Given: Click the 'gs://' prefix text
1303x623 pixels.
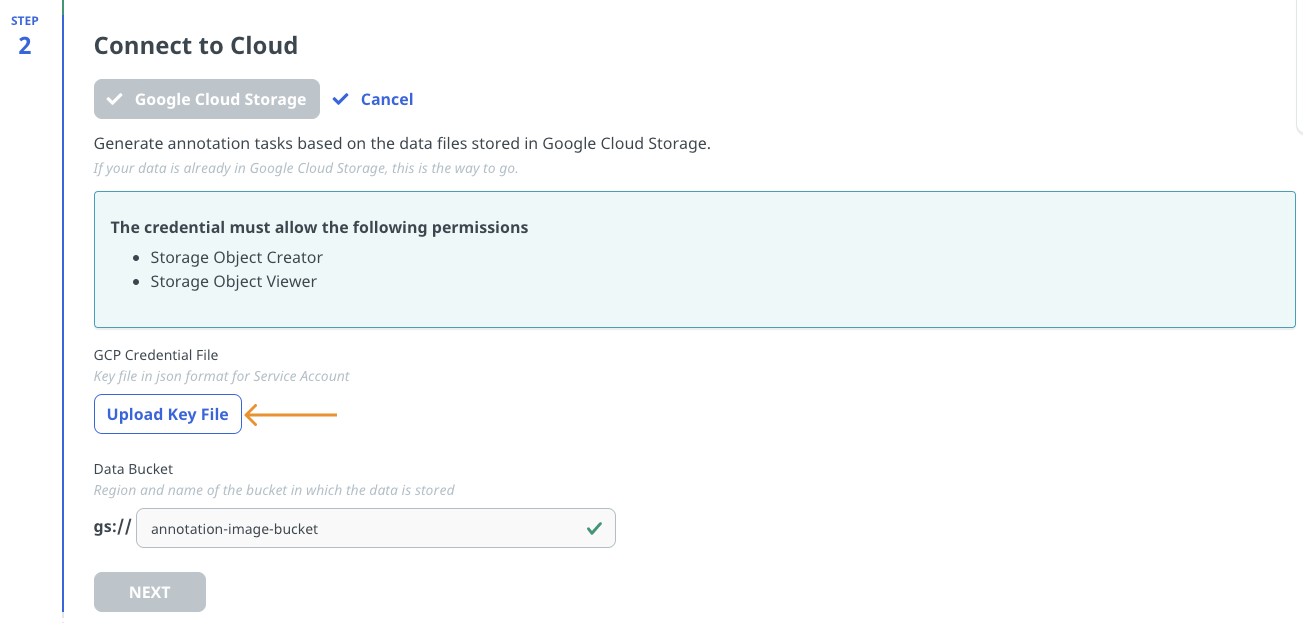Looking at the screenshot, I should [x=113, y=527].
